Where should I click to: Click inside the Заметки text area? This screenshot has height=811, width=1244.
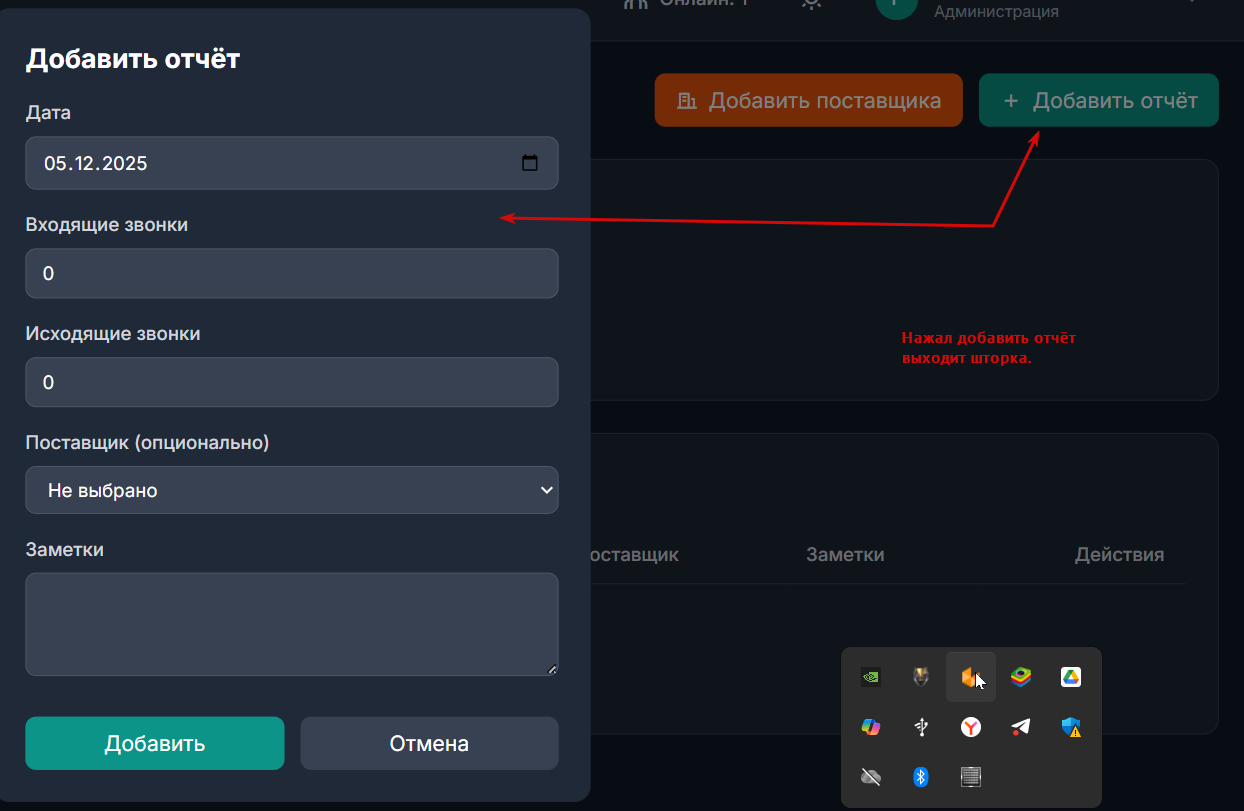coord(292,624)
